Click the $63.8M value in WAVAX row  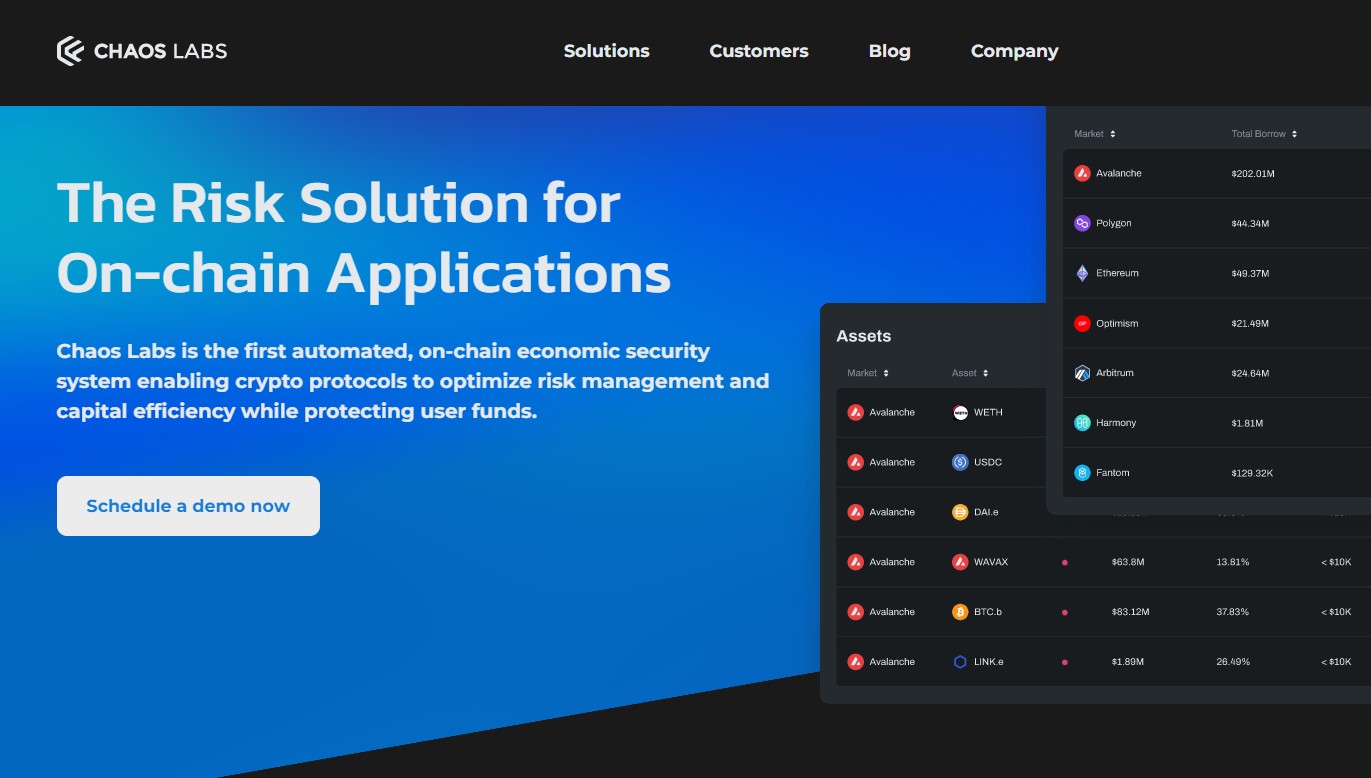click(1128, 562)
